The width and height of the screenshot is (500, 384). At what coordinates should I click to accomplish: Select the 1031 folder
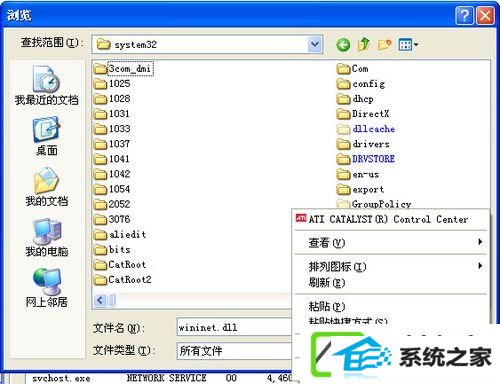point(112,114)
